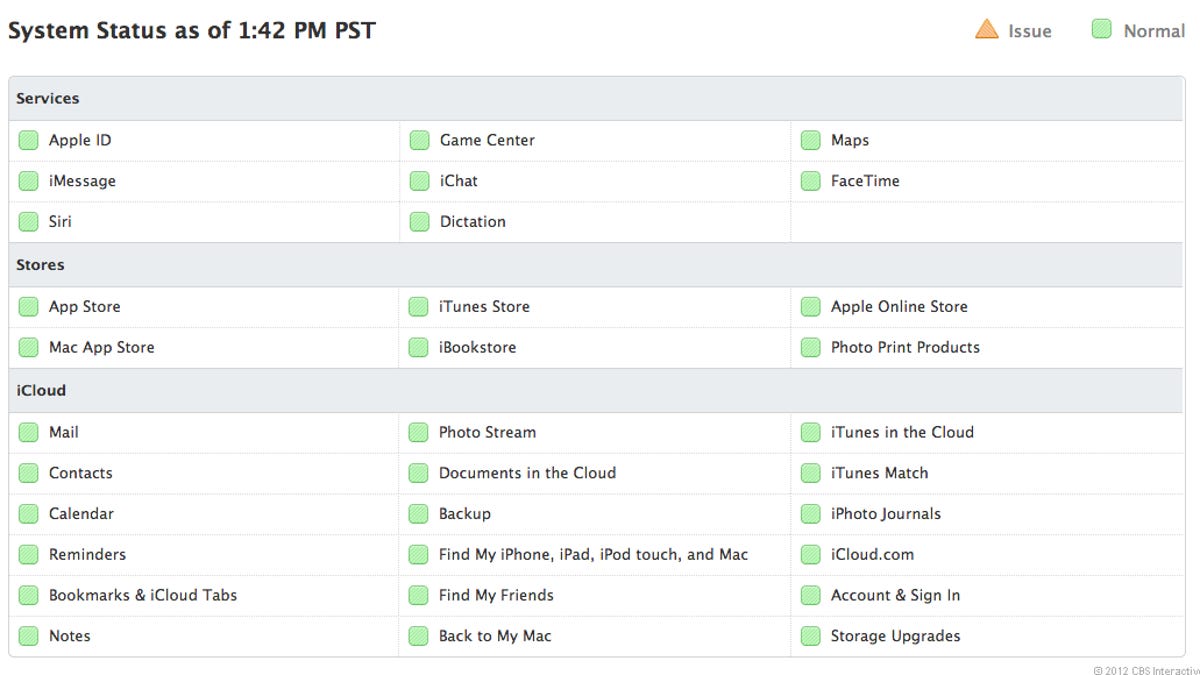
Task: Click the iCloud section header
Action: [x=41, y=391]
